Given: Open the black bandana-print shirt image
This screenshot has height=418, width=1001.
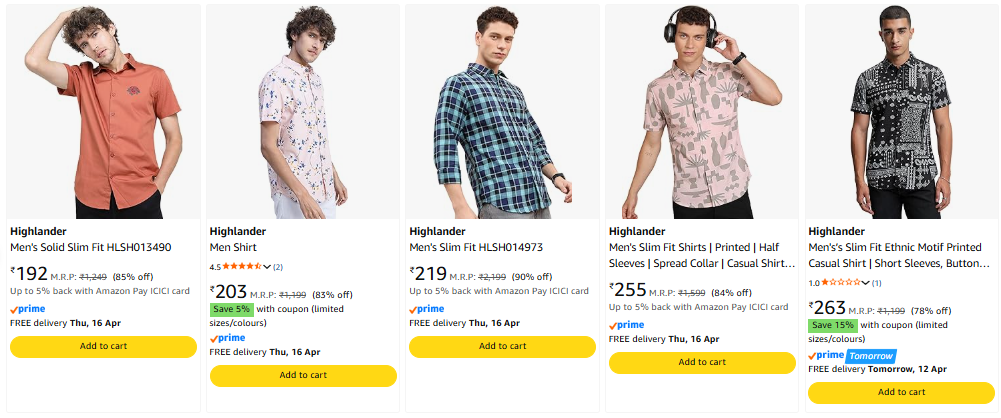Looking at the screenshot, I should 901,110.
